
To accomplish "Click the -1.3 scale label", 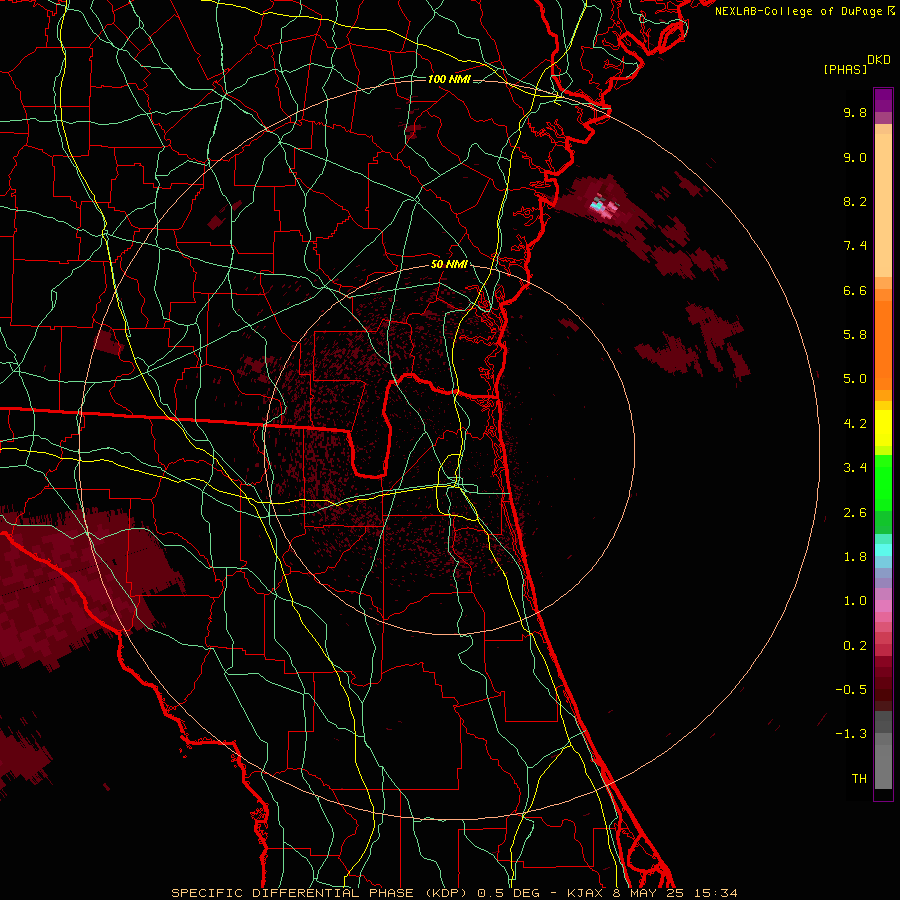I will pyautogui.click(x=851, y=734).
